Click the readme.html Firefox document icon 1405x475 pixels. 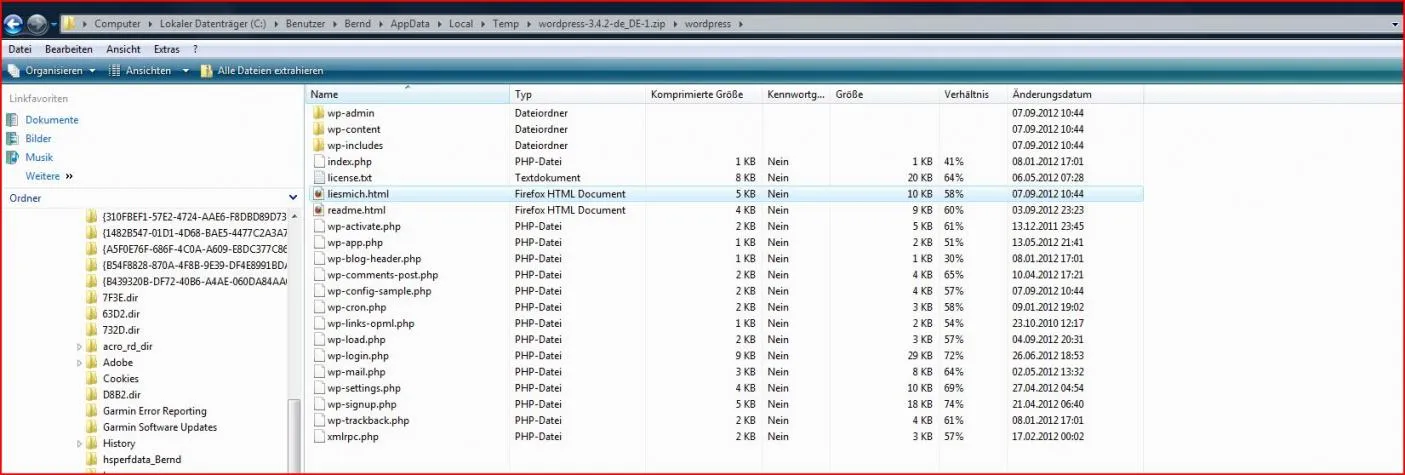[x=319, y=210]
